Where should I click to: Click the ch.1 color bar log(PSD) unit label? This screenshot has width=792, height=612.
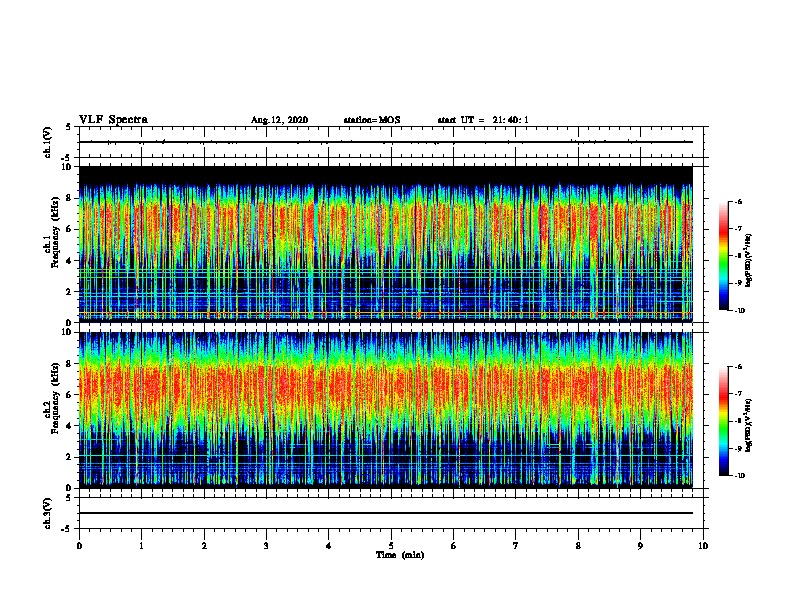coord(750,261)
